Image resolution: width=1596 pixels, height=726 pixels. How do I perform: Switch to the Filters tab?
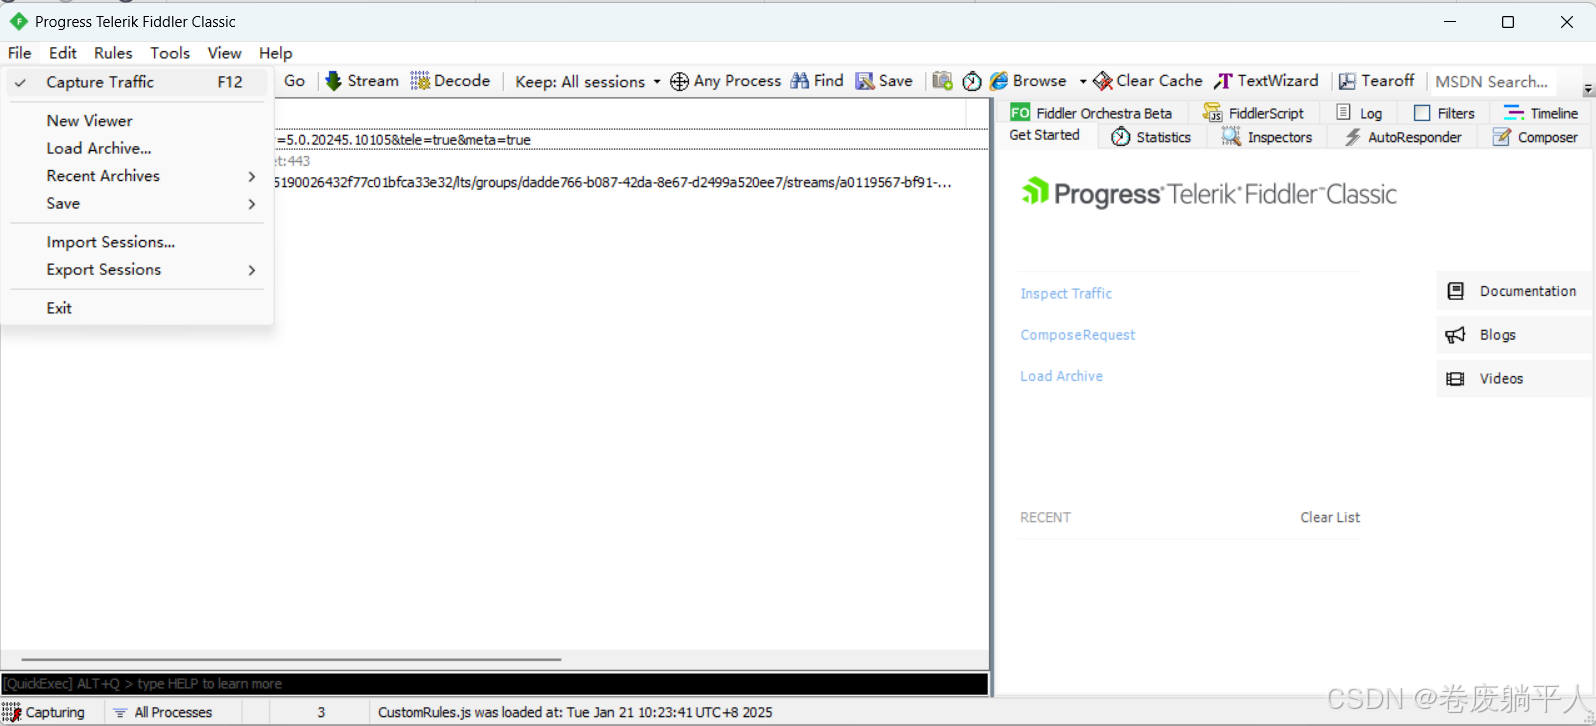(x=1444, y=113)
